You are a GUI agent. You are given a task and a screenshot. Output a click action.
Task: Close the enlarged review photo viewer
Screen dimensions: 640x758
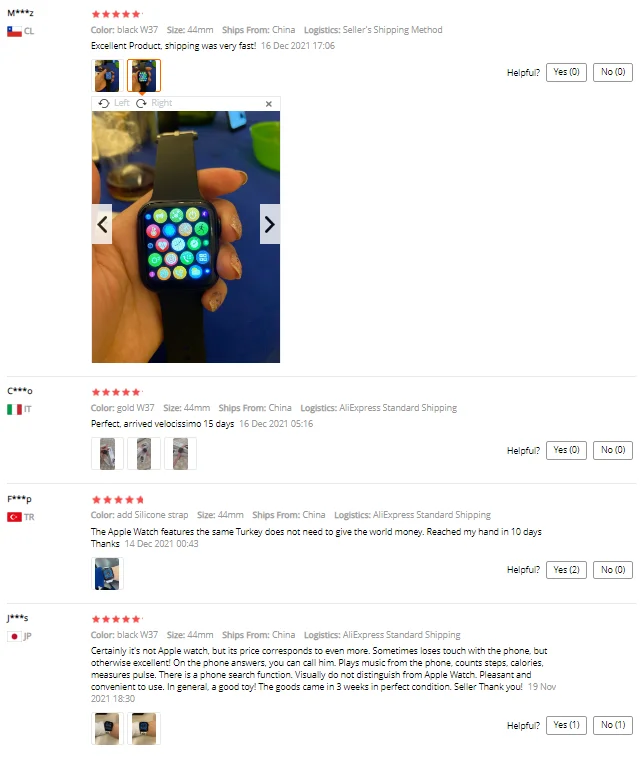click(269, 103)
